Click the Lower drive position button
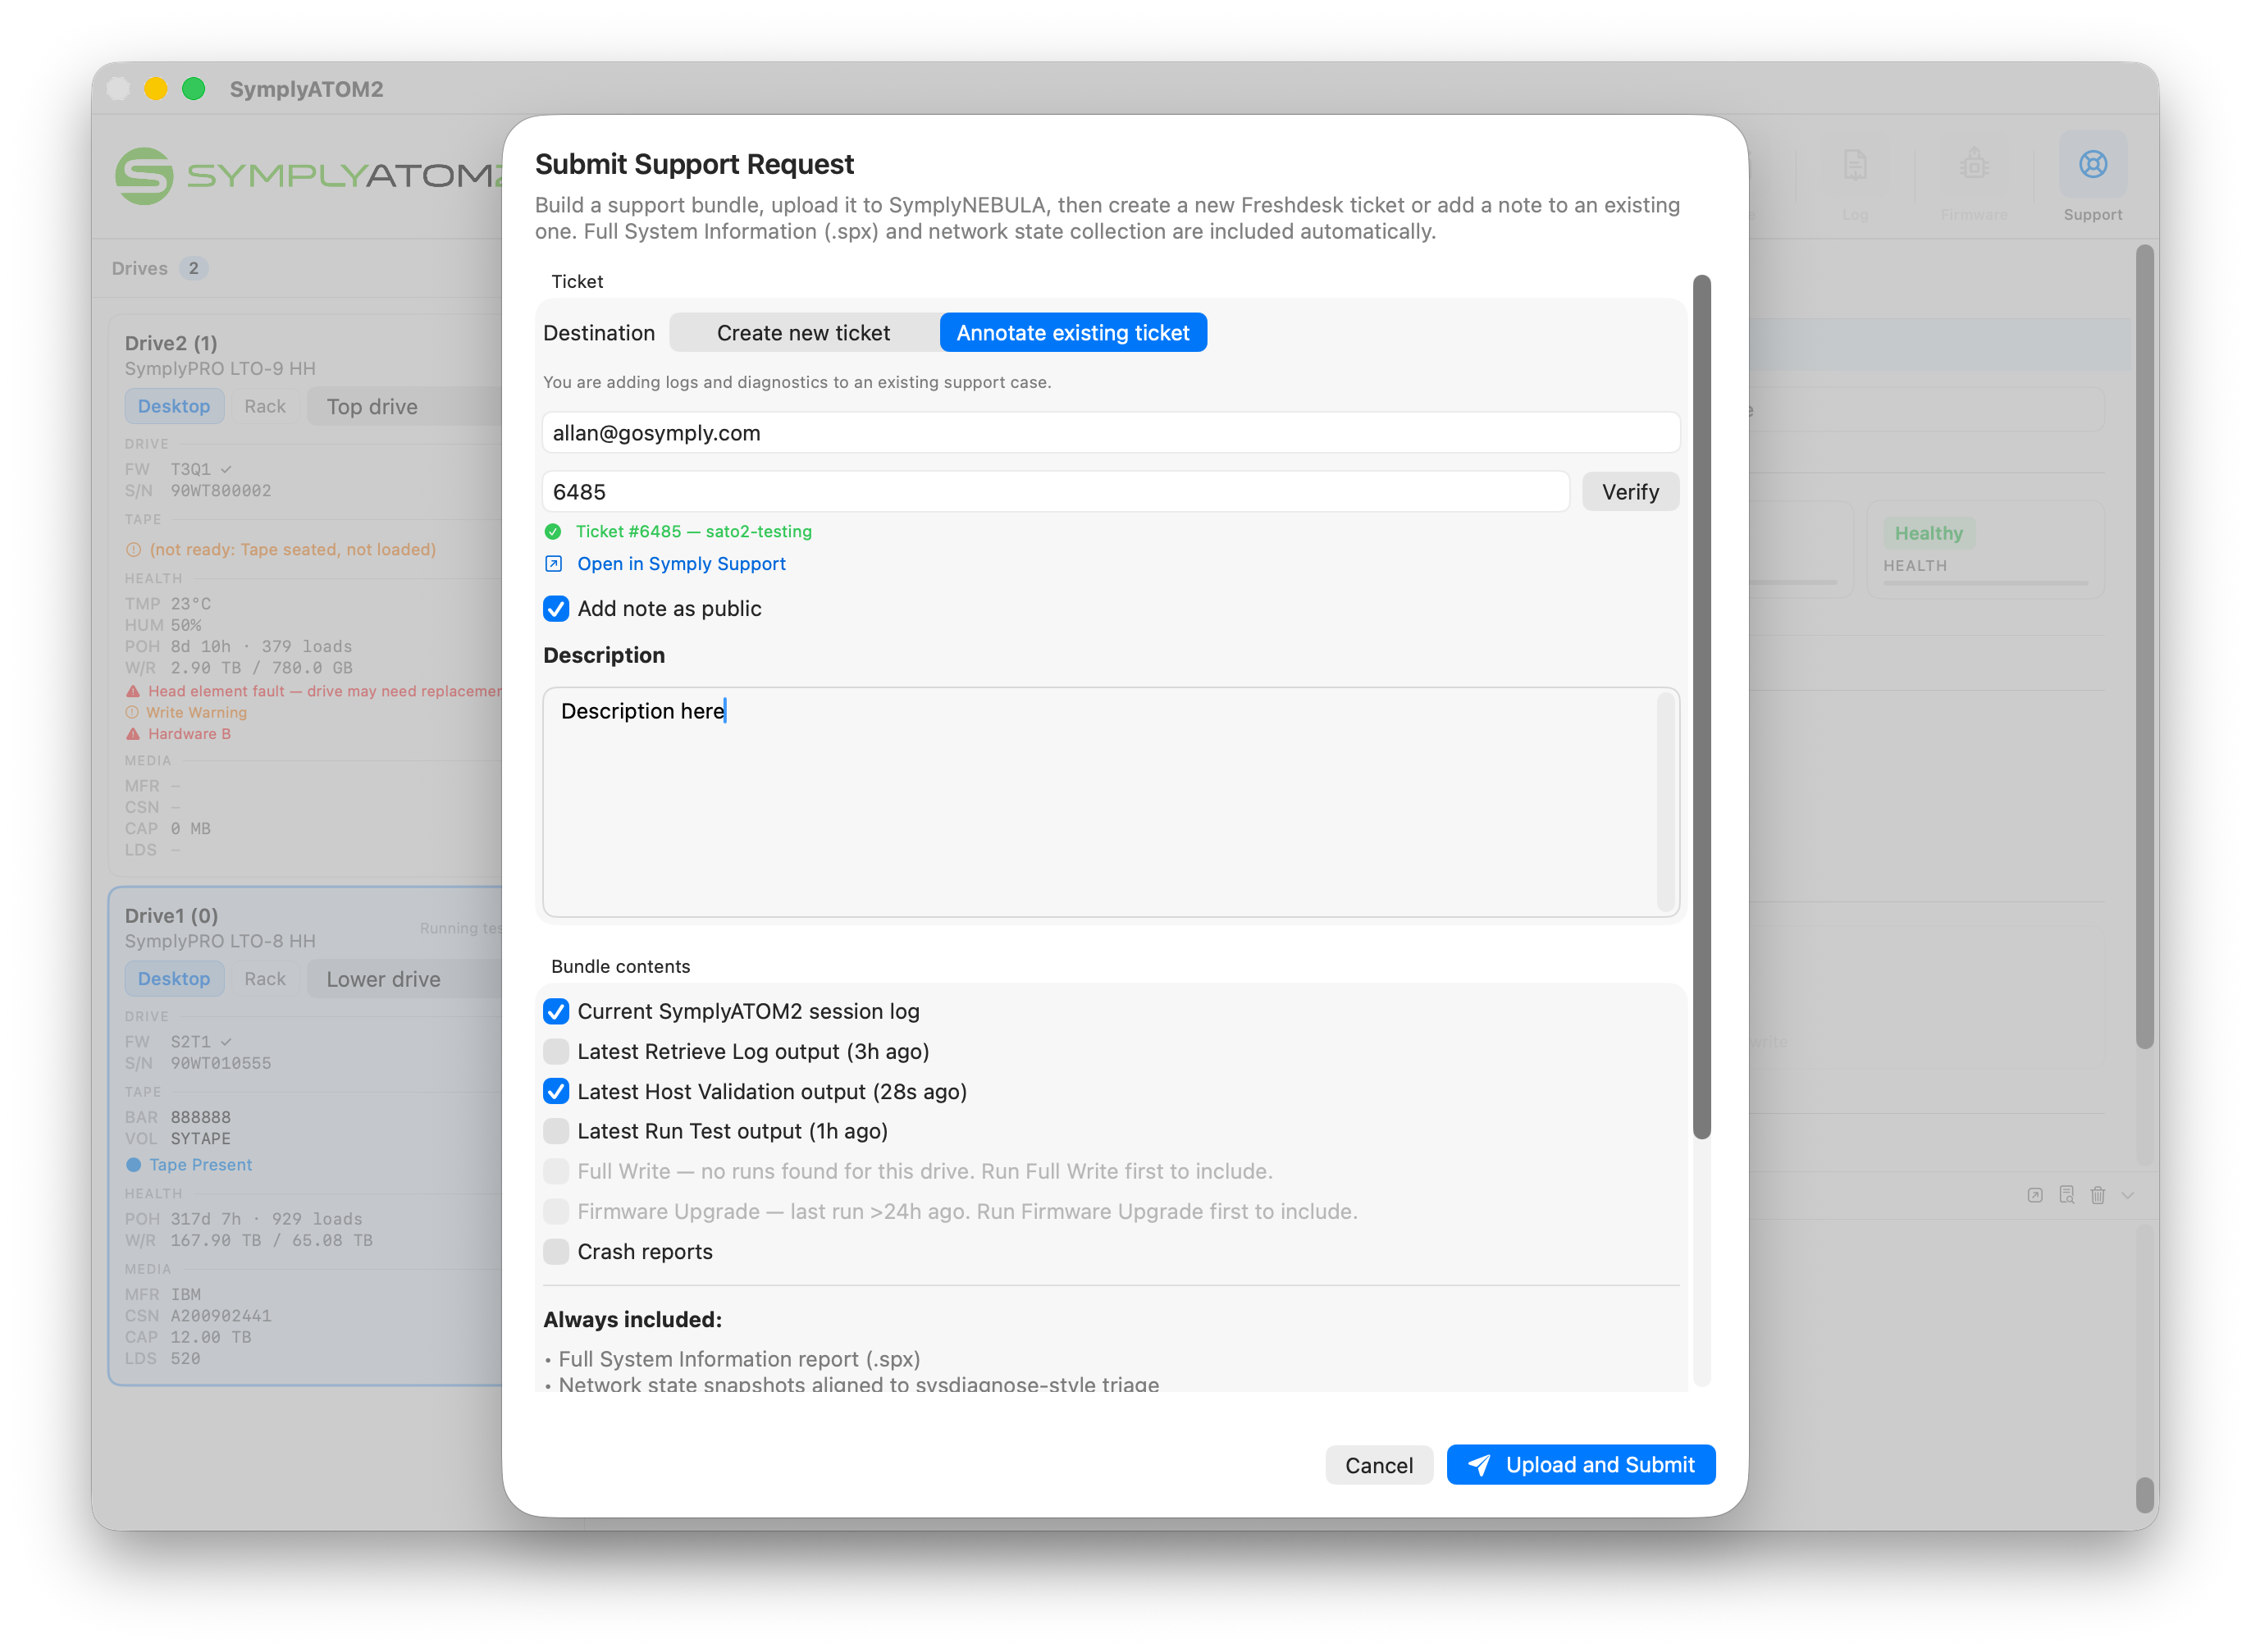Image resolution: width=2251 pixels, height=1652 pixels. [405, 980]
